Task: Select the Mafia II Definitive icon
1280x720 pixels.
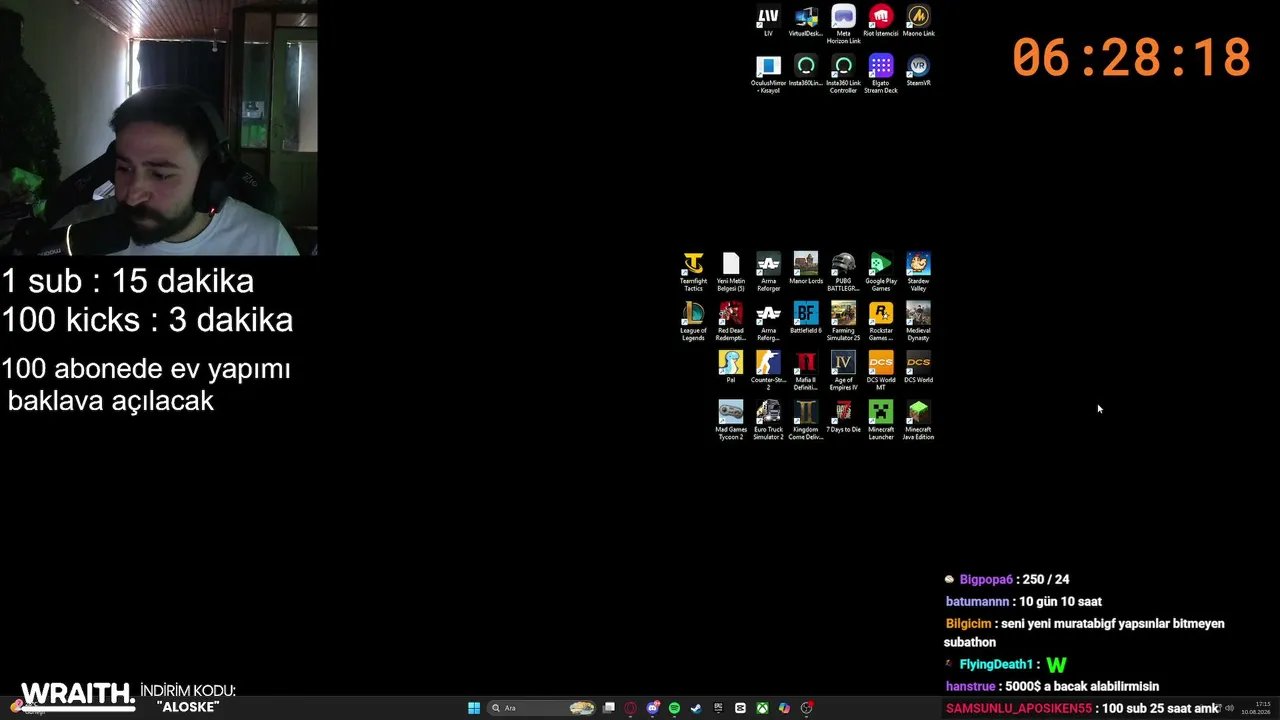Action: pyautogui.click(x=806, y=370)
